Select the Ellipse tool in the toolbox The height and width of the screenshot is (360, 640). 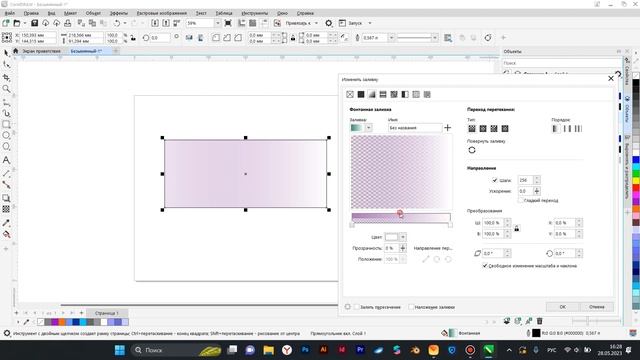(6, 135)
